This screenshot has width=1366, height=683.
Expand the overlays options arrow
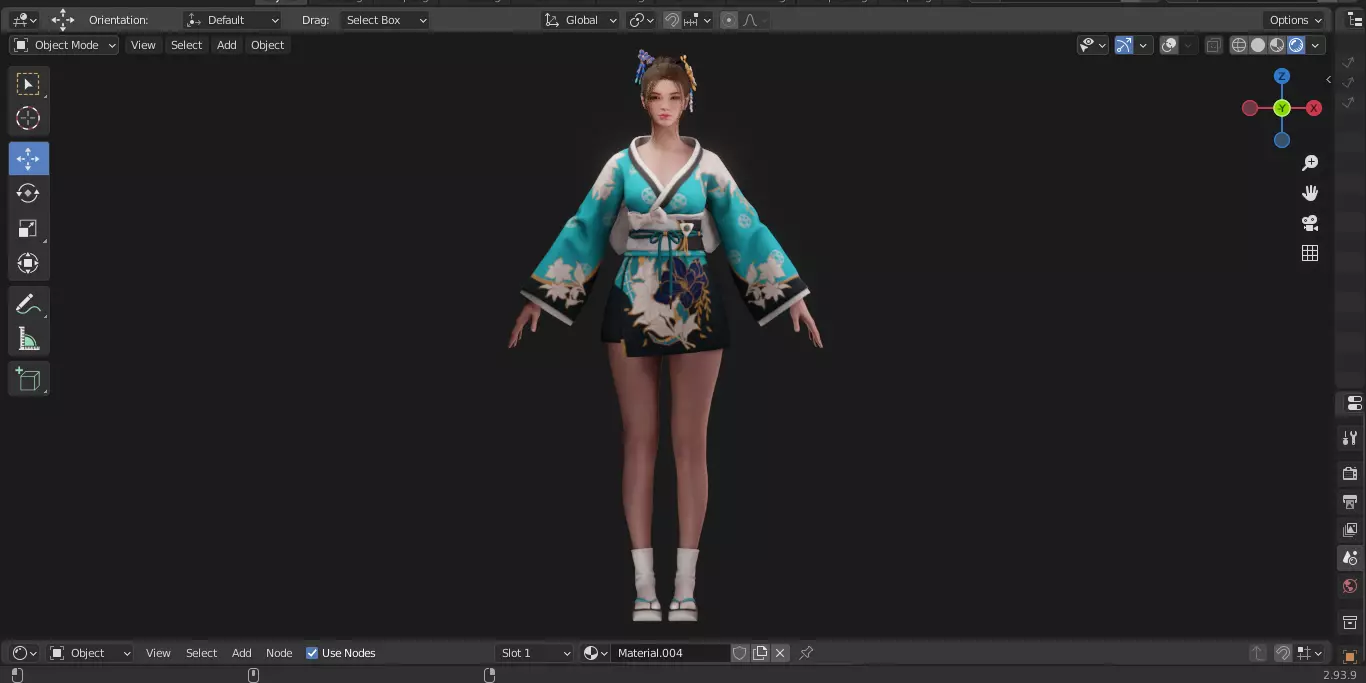1188,45
